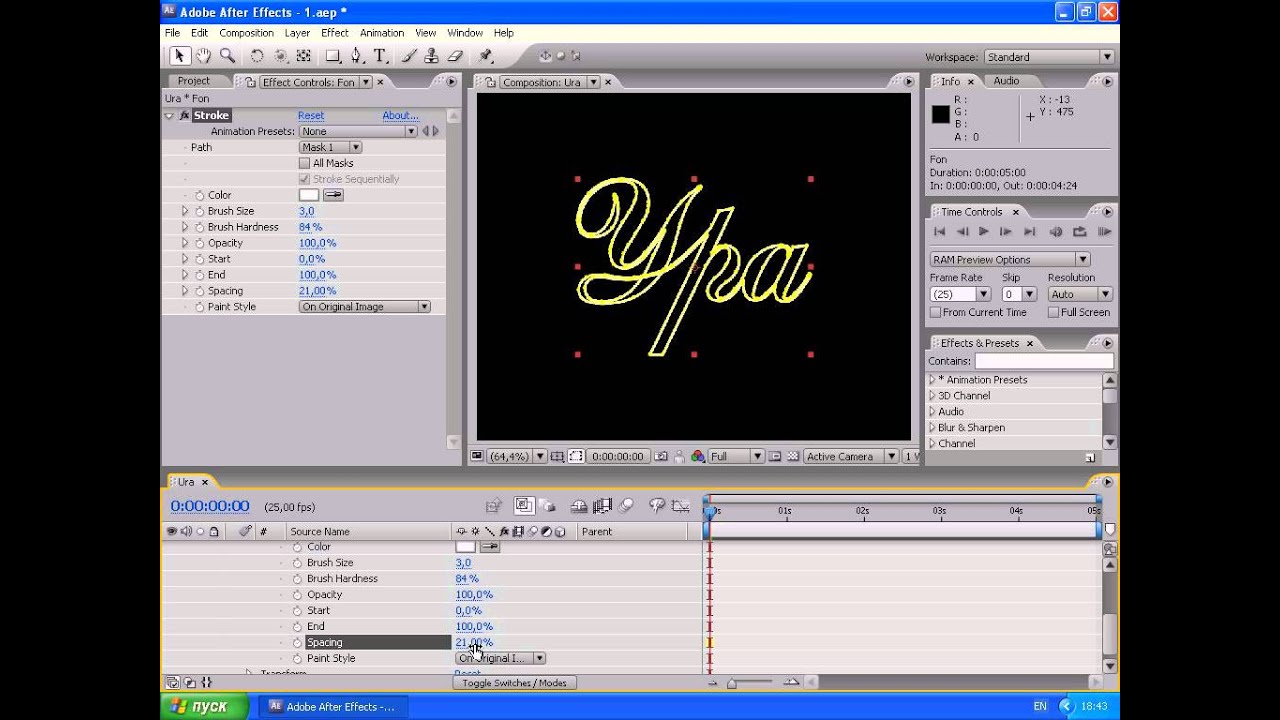This screenshot has height=720, width=1280.
Task: Open the Workspace Standard dropdown
Action: click(x=1049, y=57)
